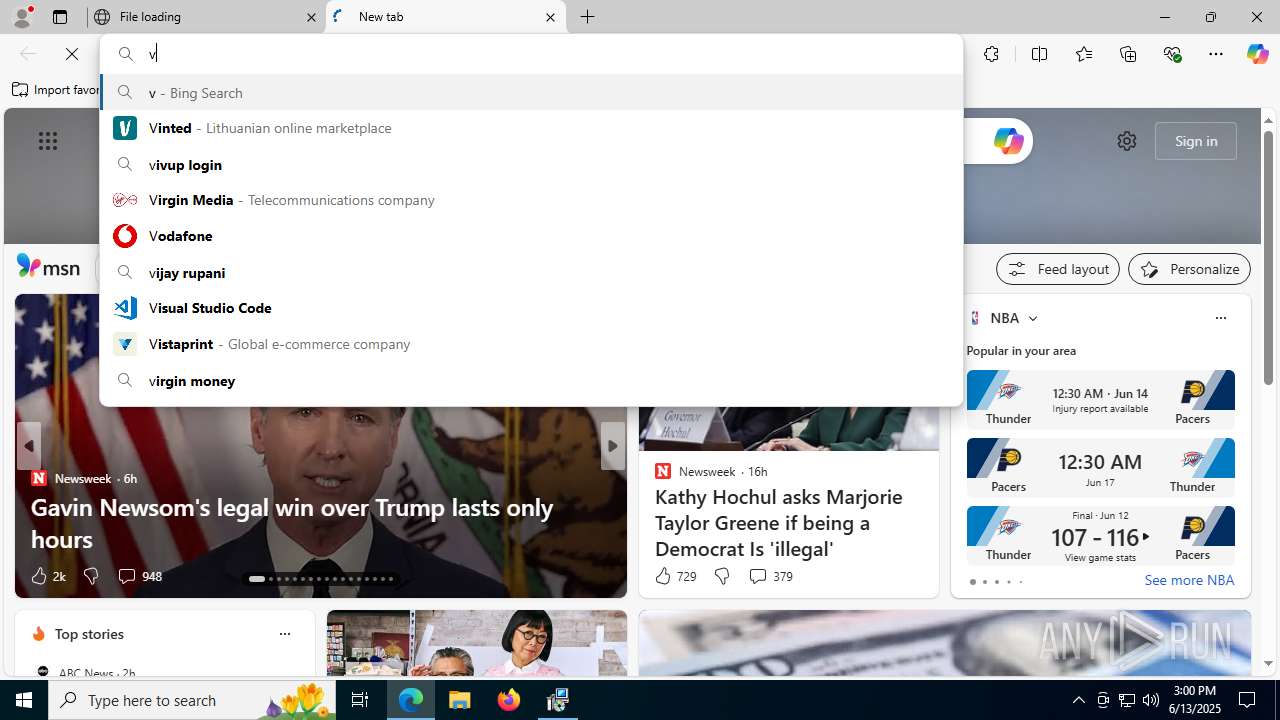Screen dimensions: 1280x720
Task: Select second NBA card pagination dot
Action: (x=984, y=582)
